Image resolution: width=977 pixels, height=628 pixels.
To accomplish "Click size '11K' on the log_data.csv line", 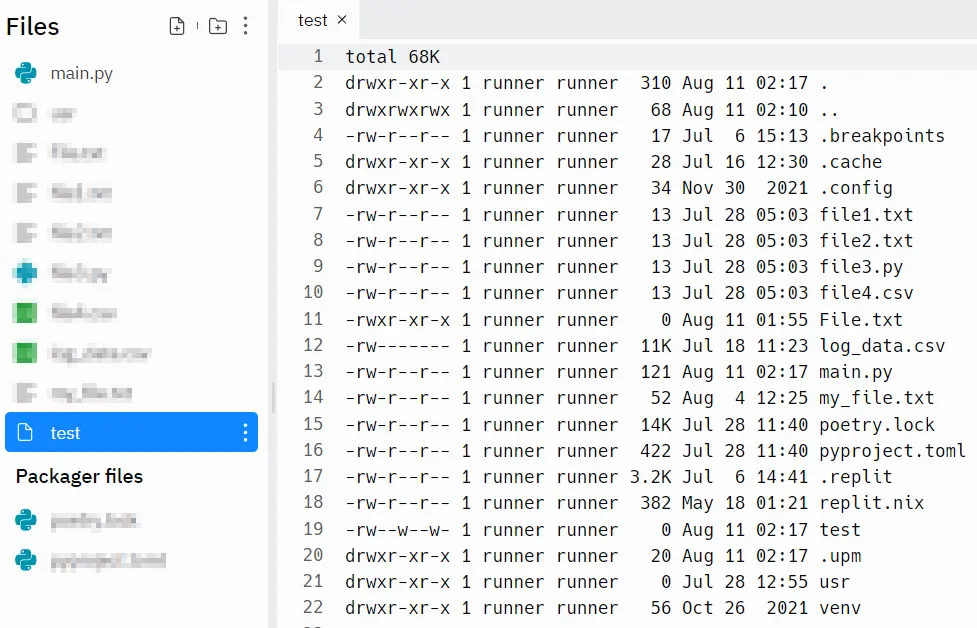I will click(x=655, y=346).
